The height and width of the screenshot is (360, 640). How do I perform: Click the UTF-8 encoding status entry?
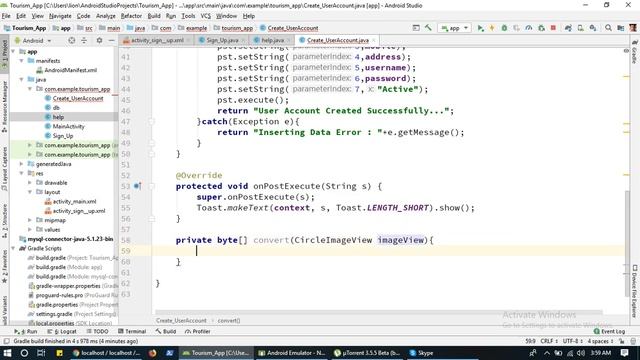[573, 341]
